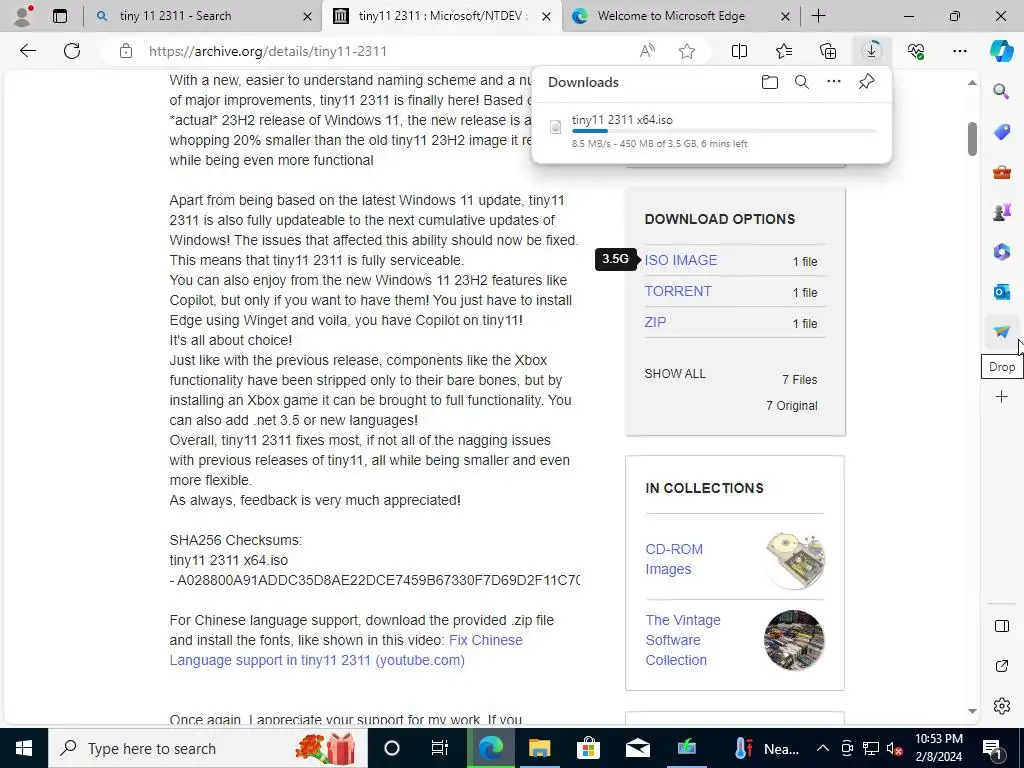Screen dimensions: 1024x768
Task: Open The Vintage Software Collection link
Action: [683, 640]
